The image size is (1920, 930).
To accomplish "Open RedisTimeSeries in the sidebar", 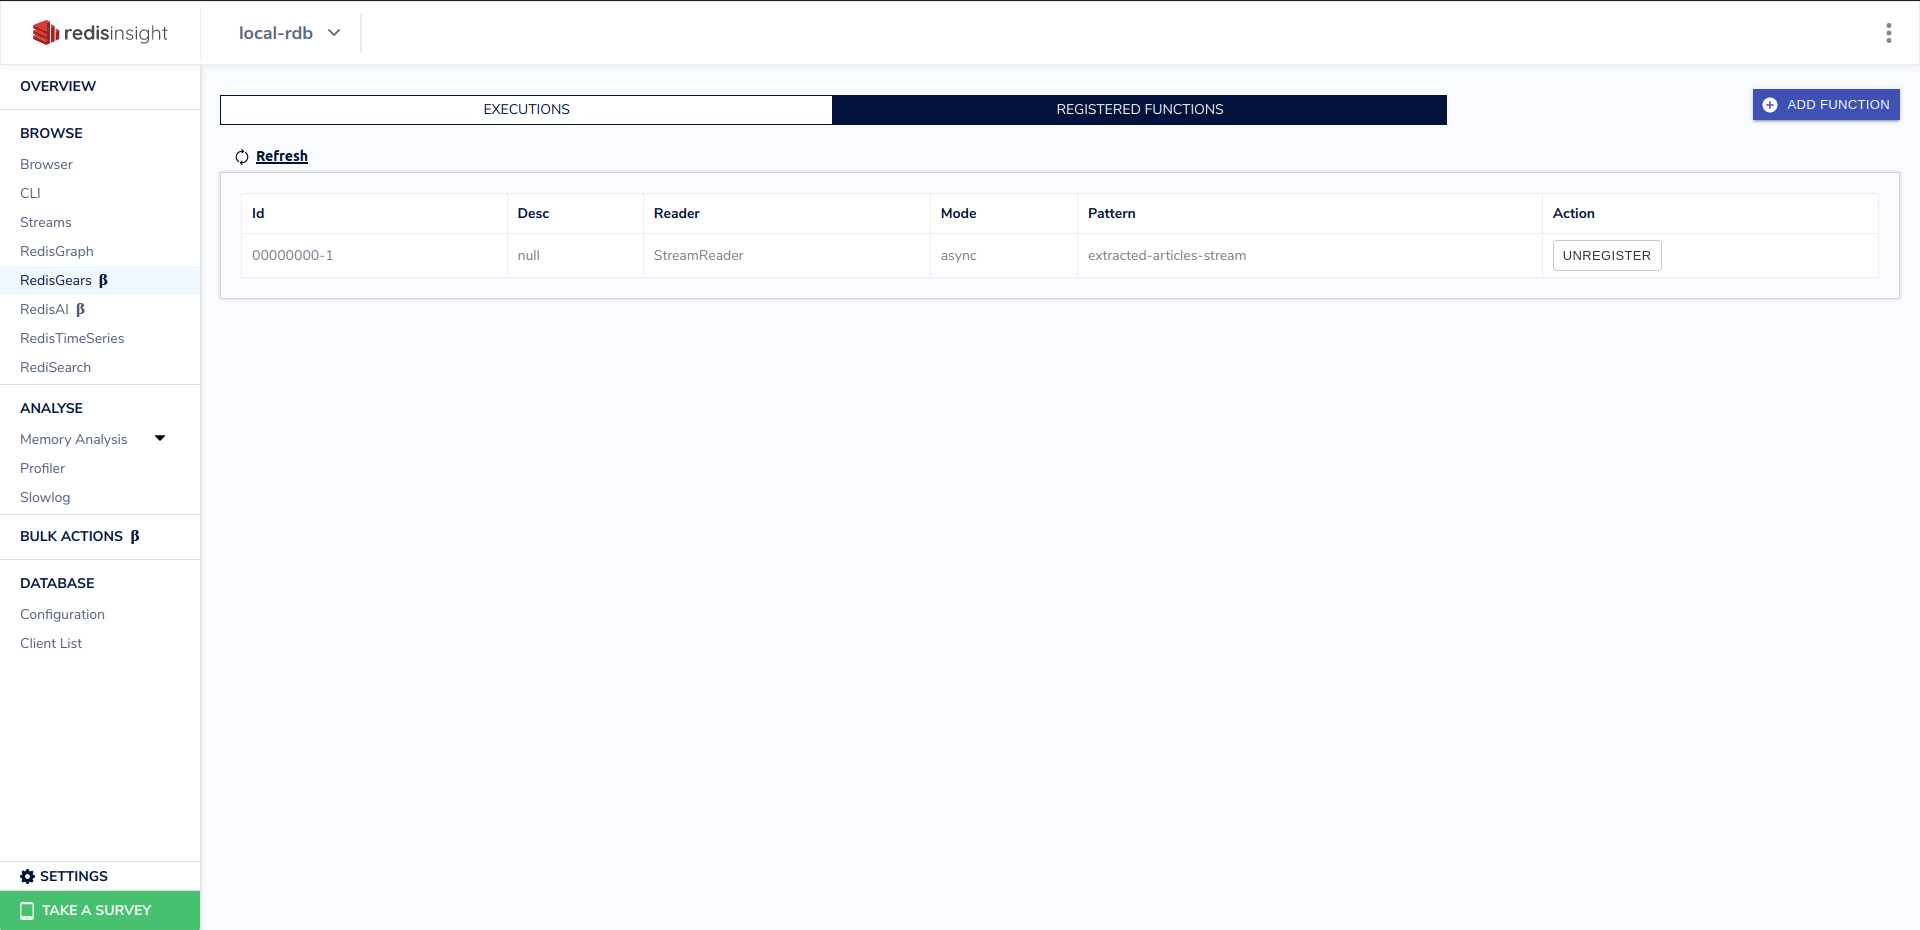I will tap(72, 338).
